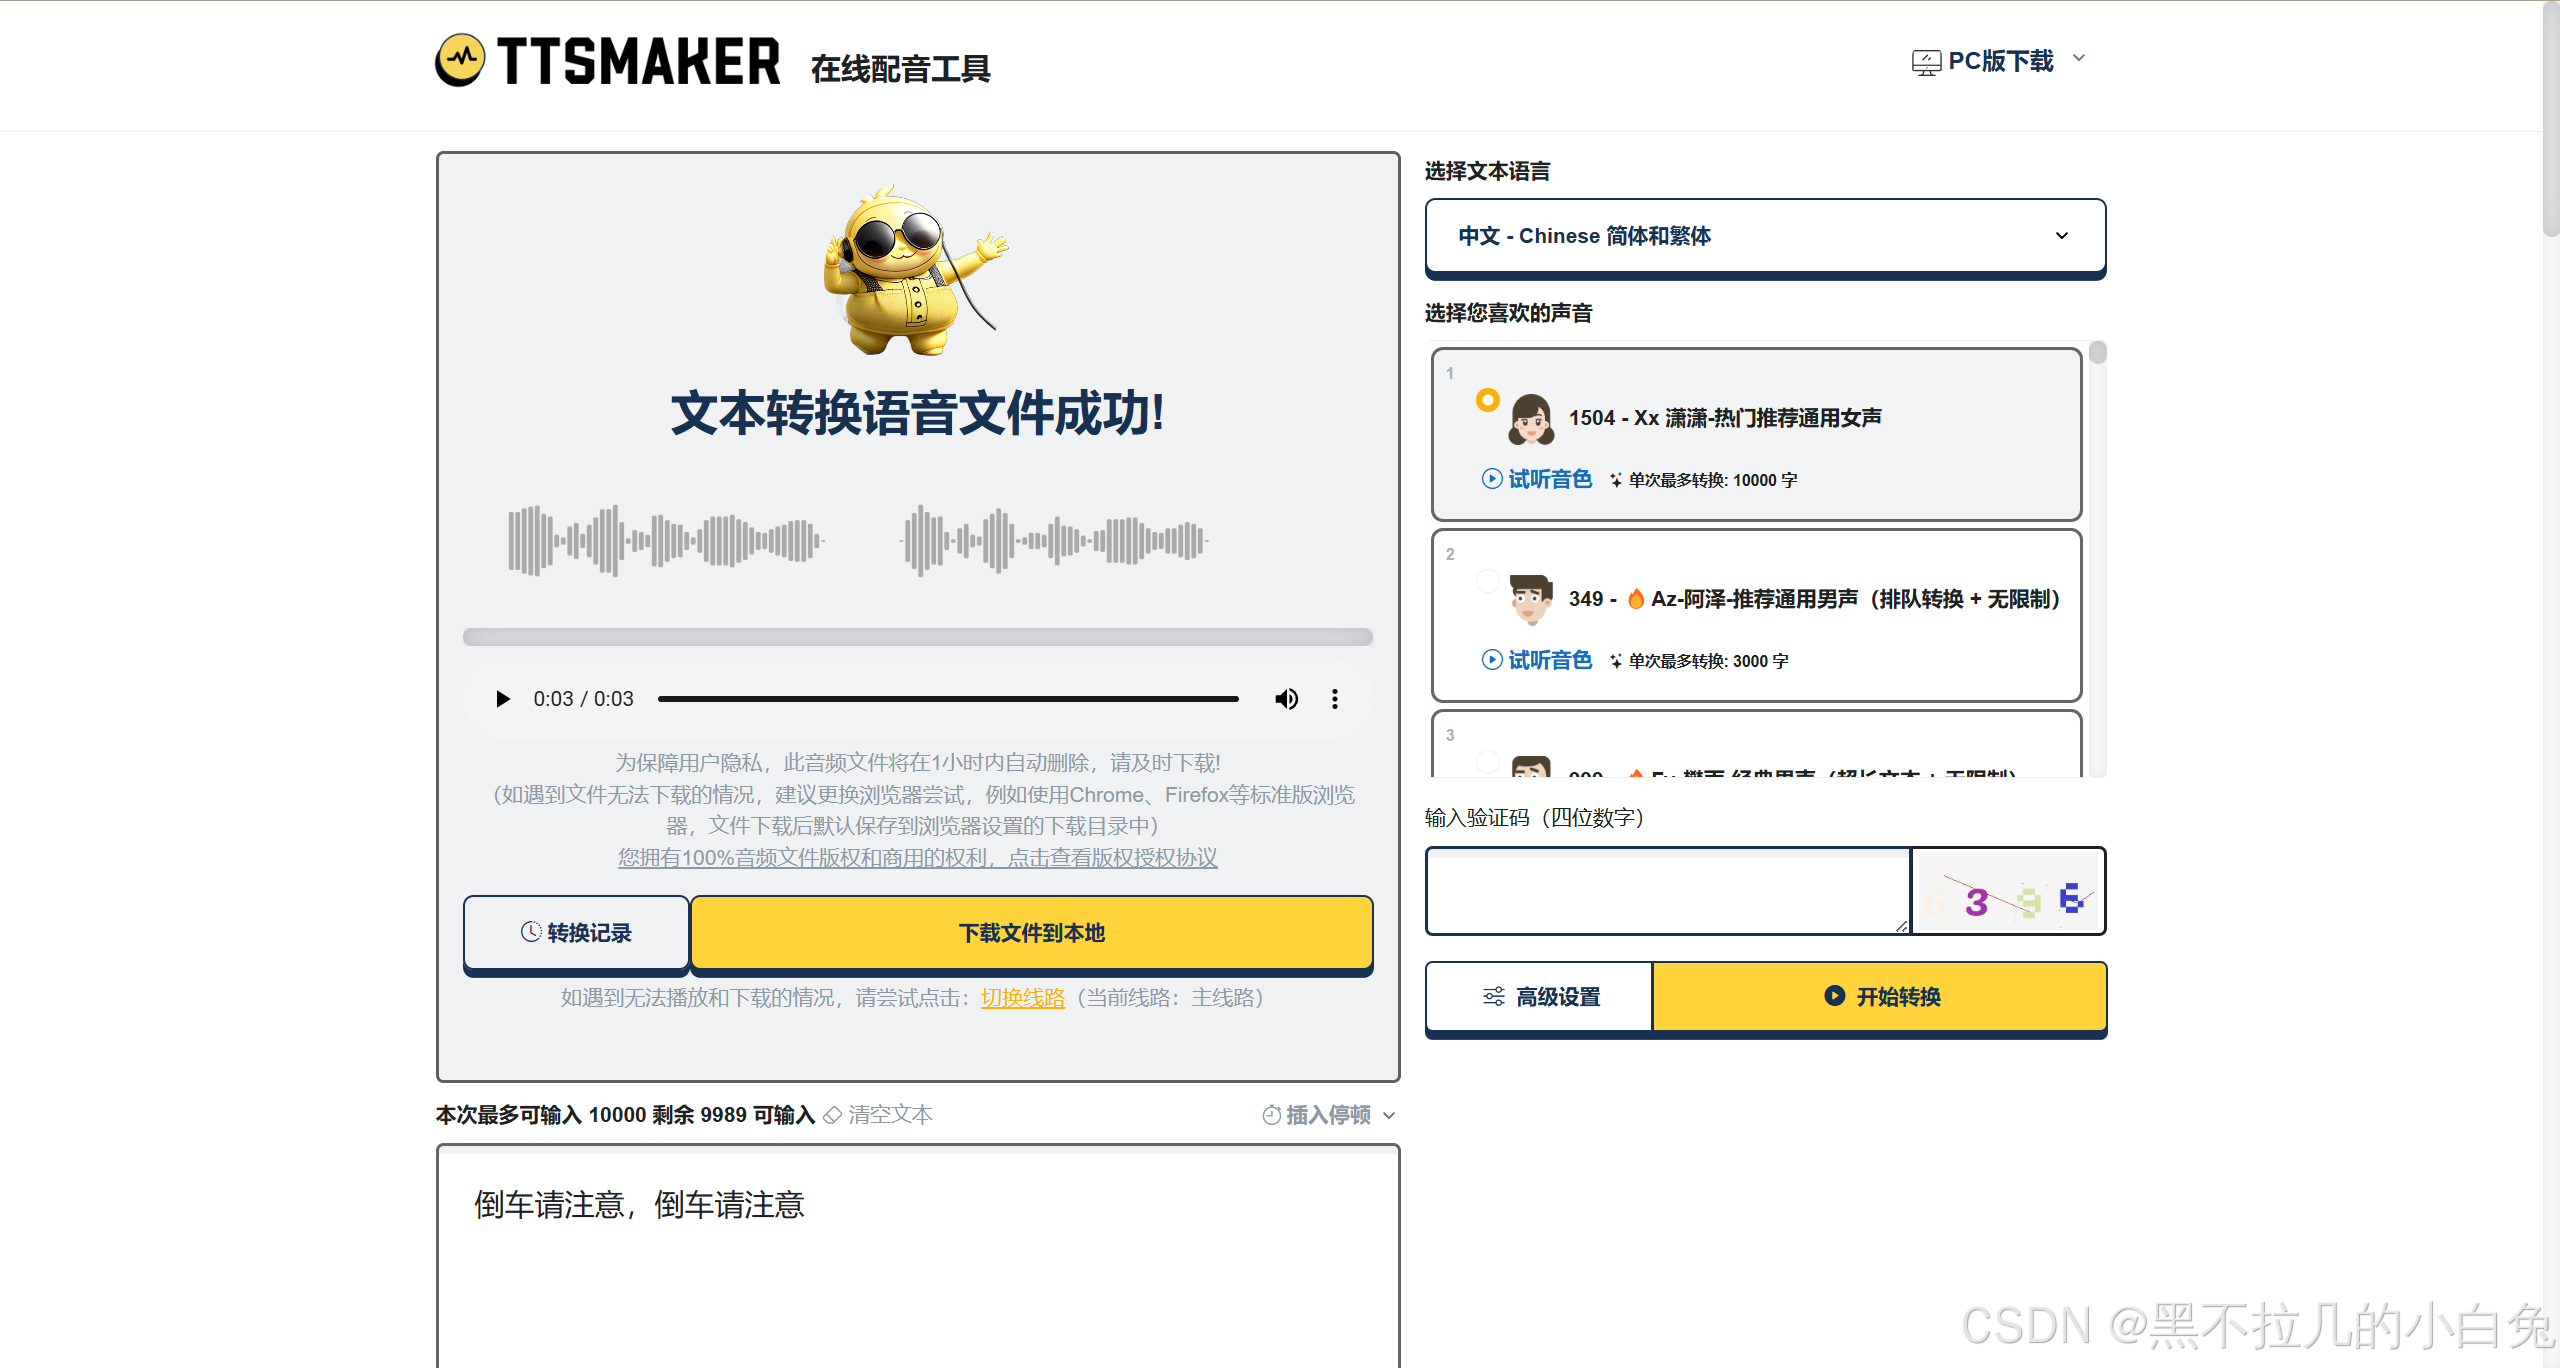Expand the 插入停顿 dropdown
The height and width of the screenshot is (1368, 2560).
click(x=1328, y=1115)
